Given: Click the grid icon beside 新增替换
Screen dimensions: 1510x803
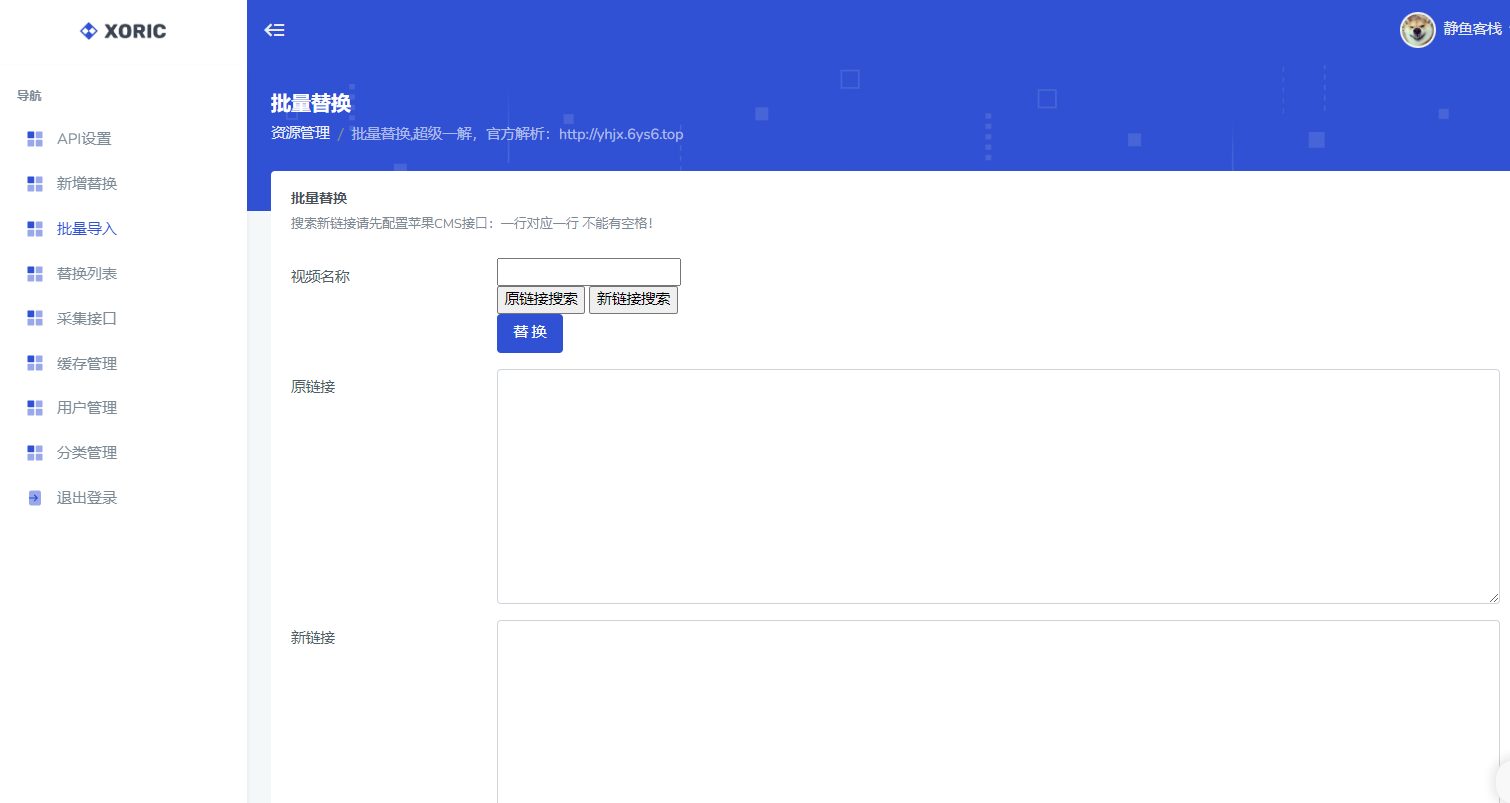Looking at the screenshot, I should (35, 184).
